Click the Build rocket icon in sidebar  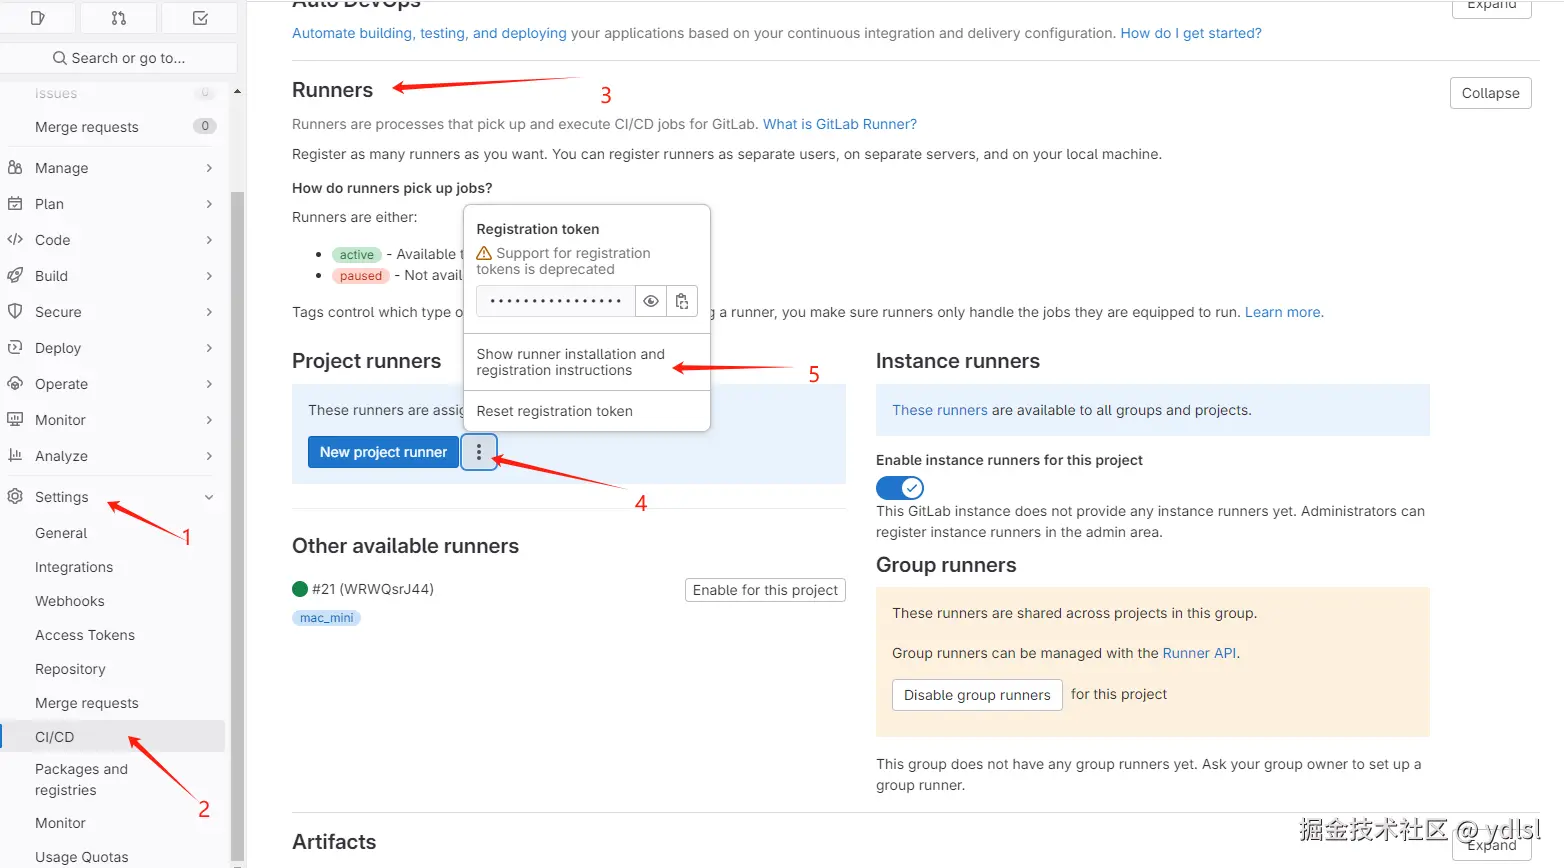(15, 275)
